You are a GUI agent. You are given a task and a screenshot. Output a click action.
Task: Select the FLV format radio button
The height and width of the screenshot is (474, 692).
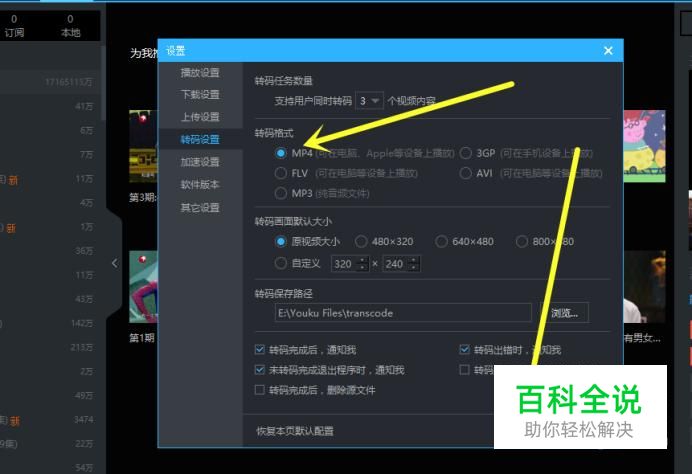(281, 173)
